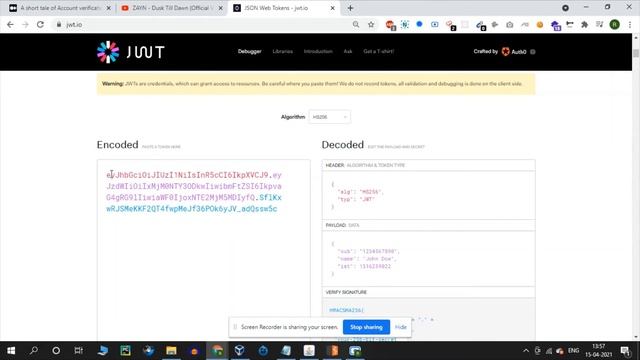The height and width of the screenshot is (360, 640).
Task: Open the Get a T-shirt link
Action: click(378, 51)
